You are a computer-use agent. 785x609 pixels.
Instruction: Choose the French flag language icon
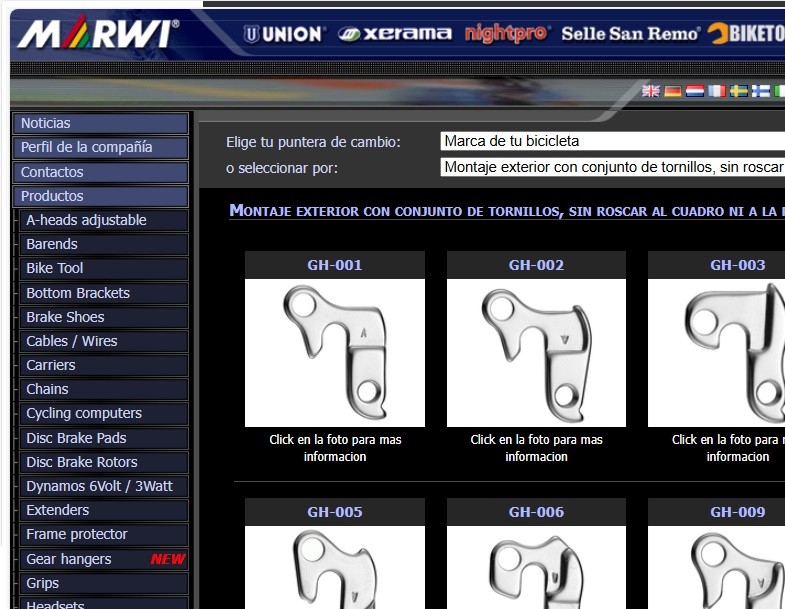click(717, 91)
